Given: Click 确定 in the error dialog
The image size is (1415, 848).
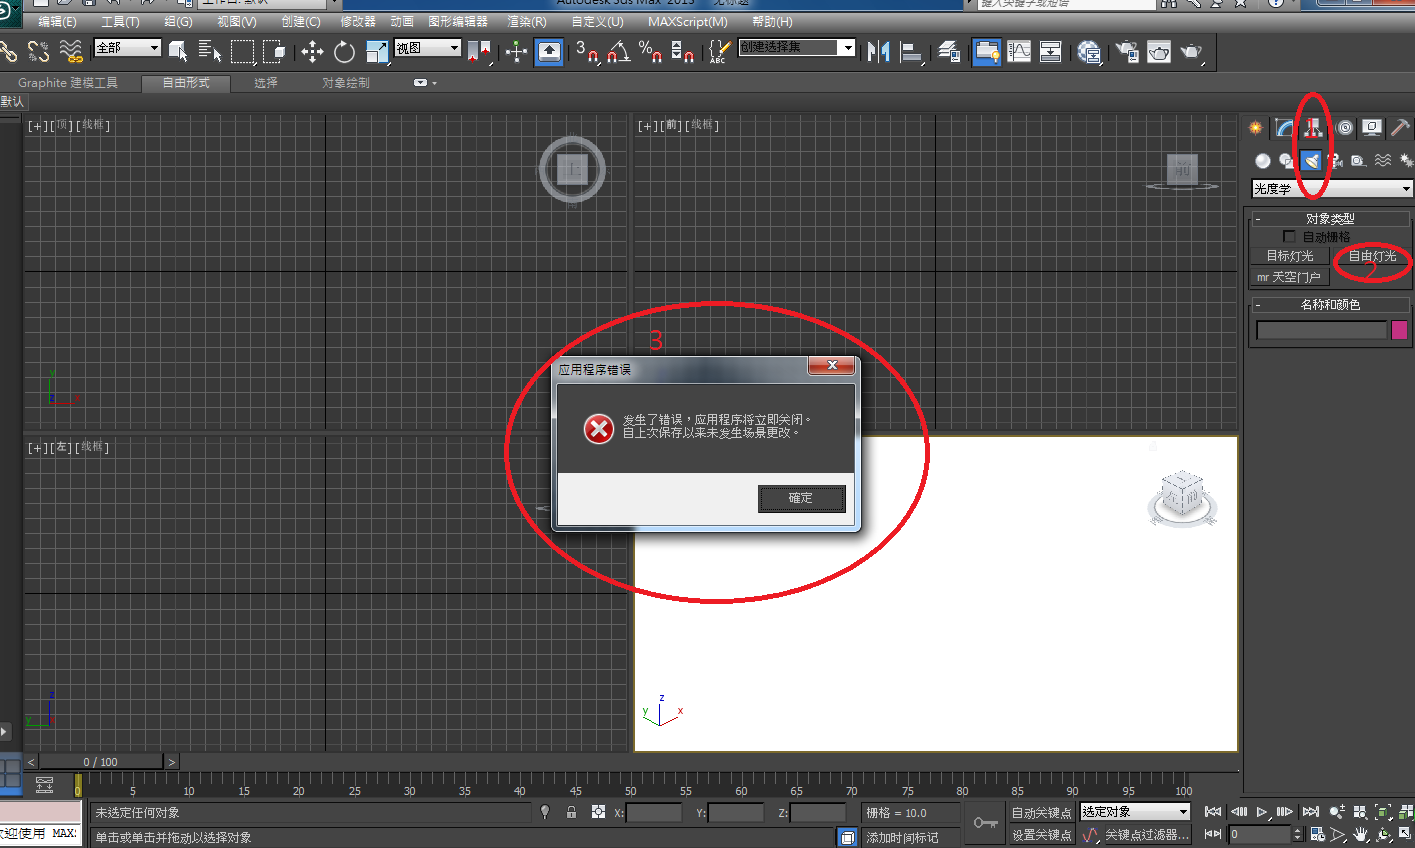Looking at the screenshot, I should pyautogui.click(x=801, y=498).
